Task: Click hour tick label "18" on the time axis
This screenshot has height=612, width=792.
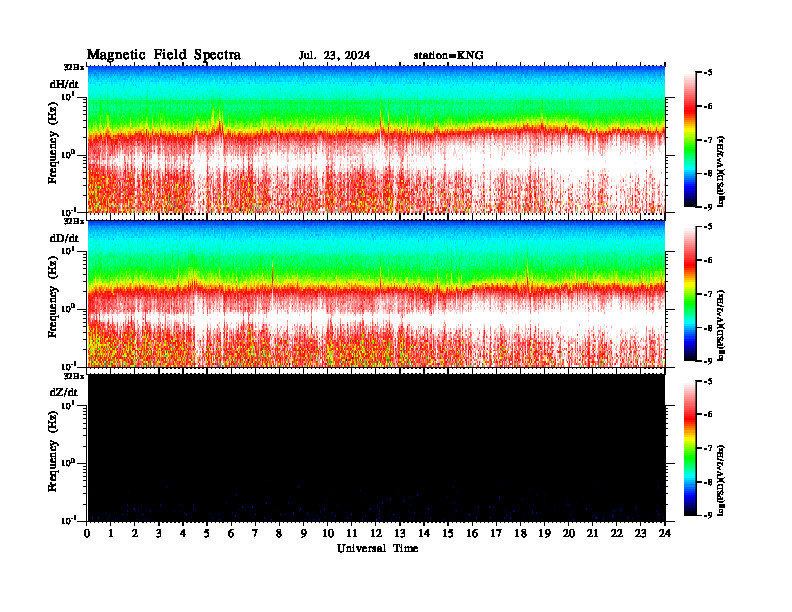Action: point(520,534)
